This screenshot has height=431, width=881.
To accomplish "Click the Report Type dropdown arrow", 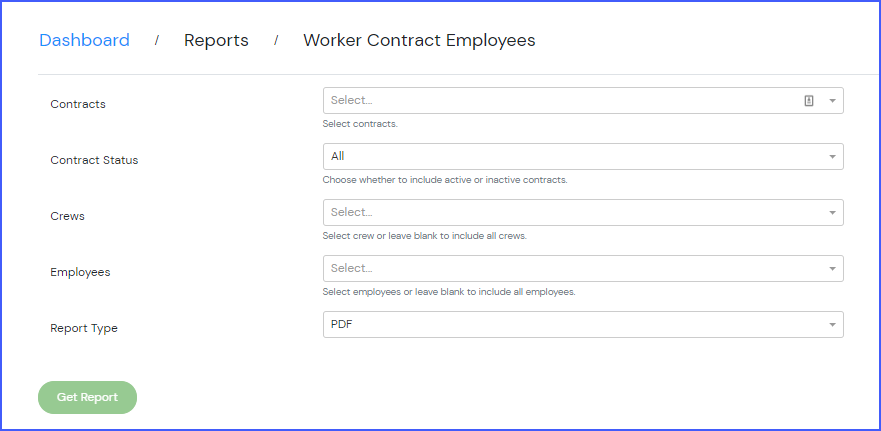I will point(832,325).
